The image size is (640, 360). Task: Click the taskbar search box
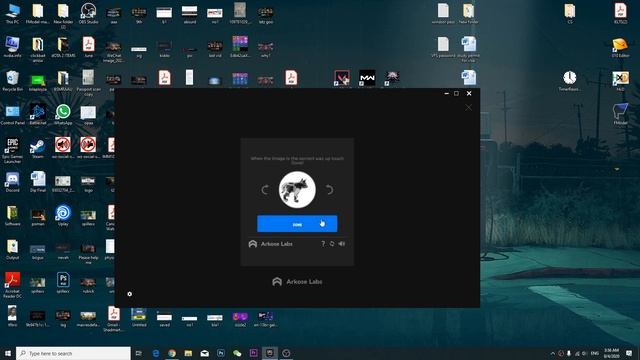pyautogui.click(x=73, y=353)
